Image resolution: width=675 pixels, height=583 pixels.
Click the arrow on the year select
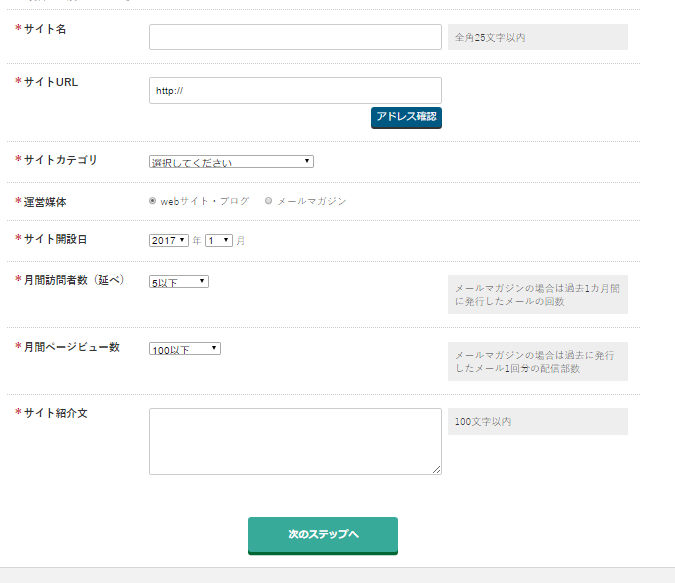(182, 240)
